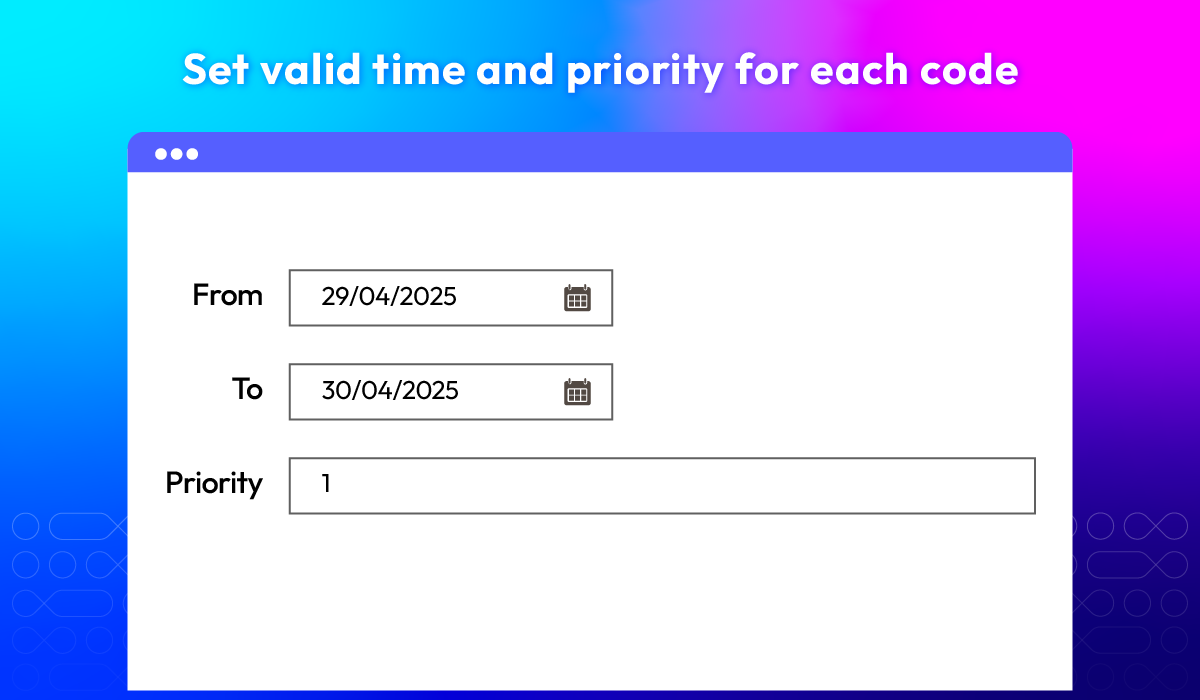Screen dimensions: 1200x700
Task: Click into the Priority input field
Action: 660,486
